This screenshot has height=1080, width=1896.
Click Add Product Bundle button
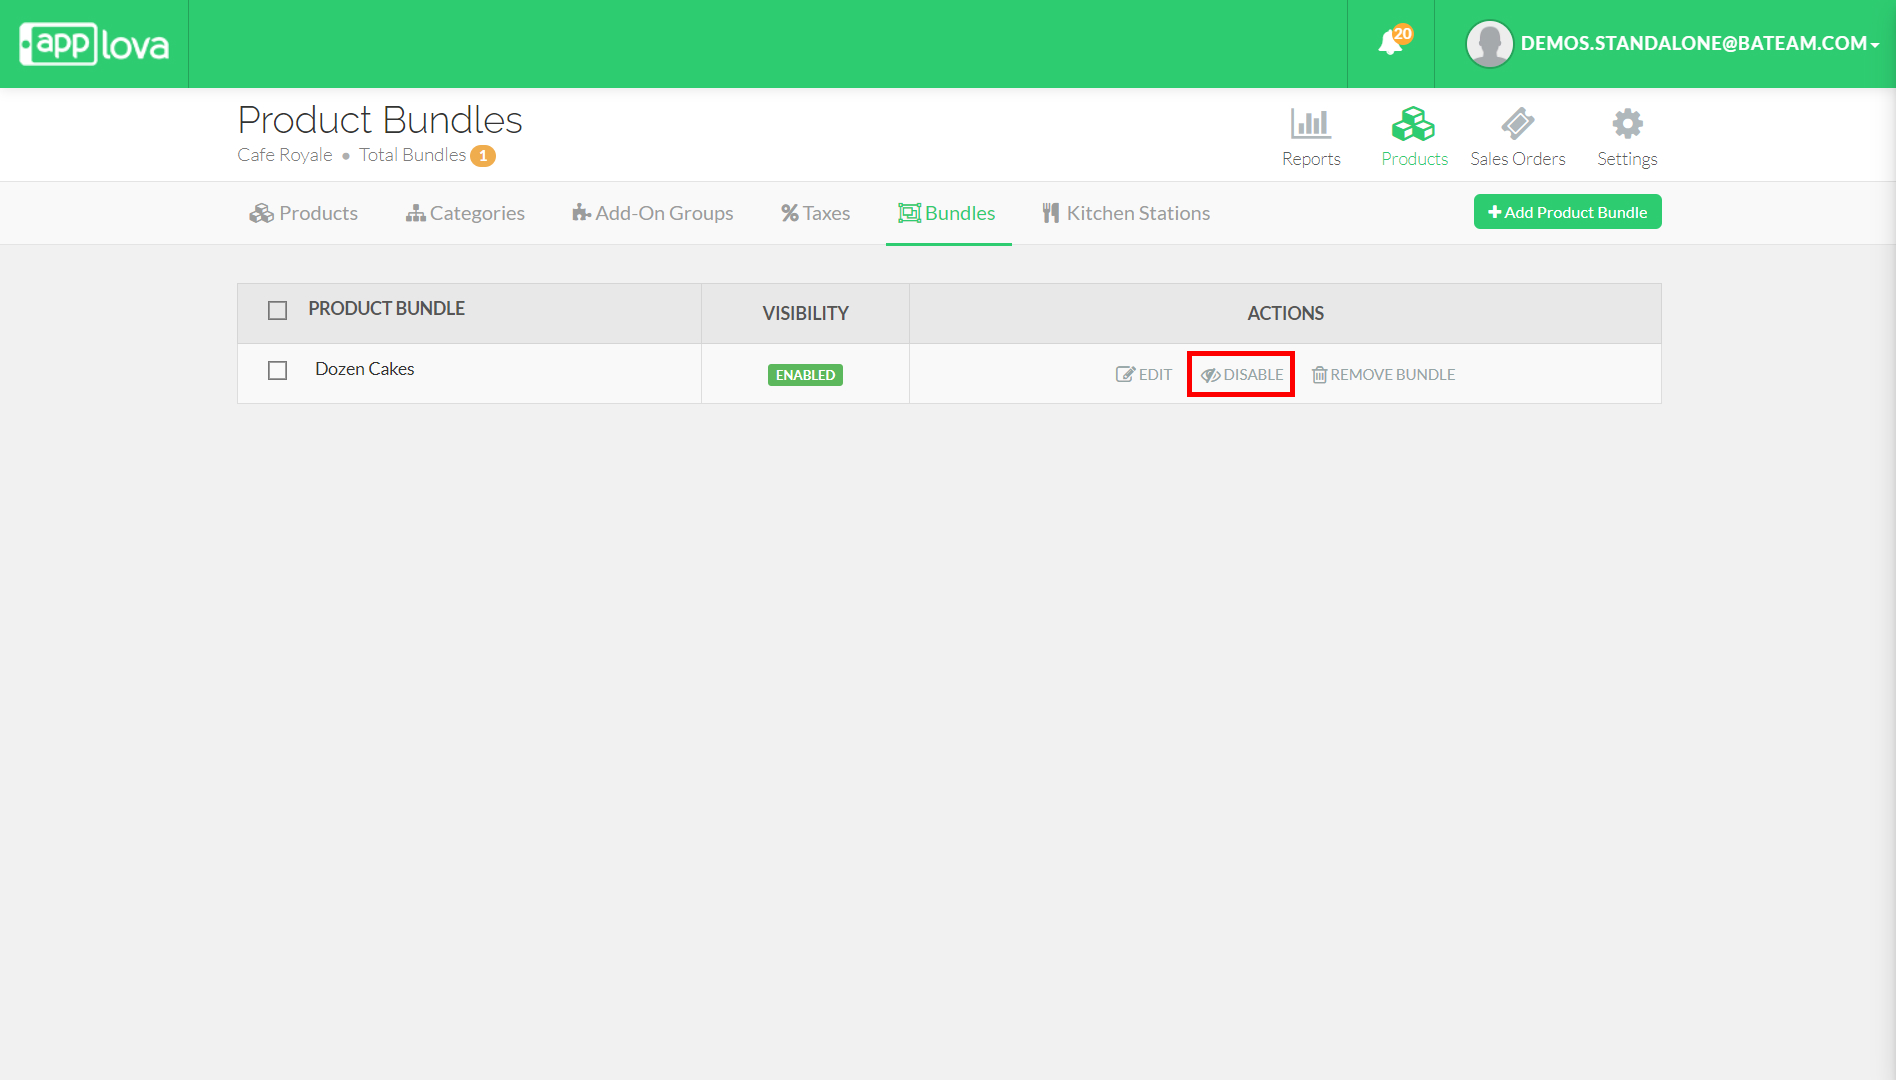tap(1567, 212)
